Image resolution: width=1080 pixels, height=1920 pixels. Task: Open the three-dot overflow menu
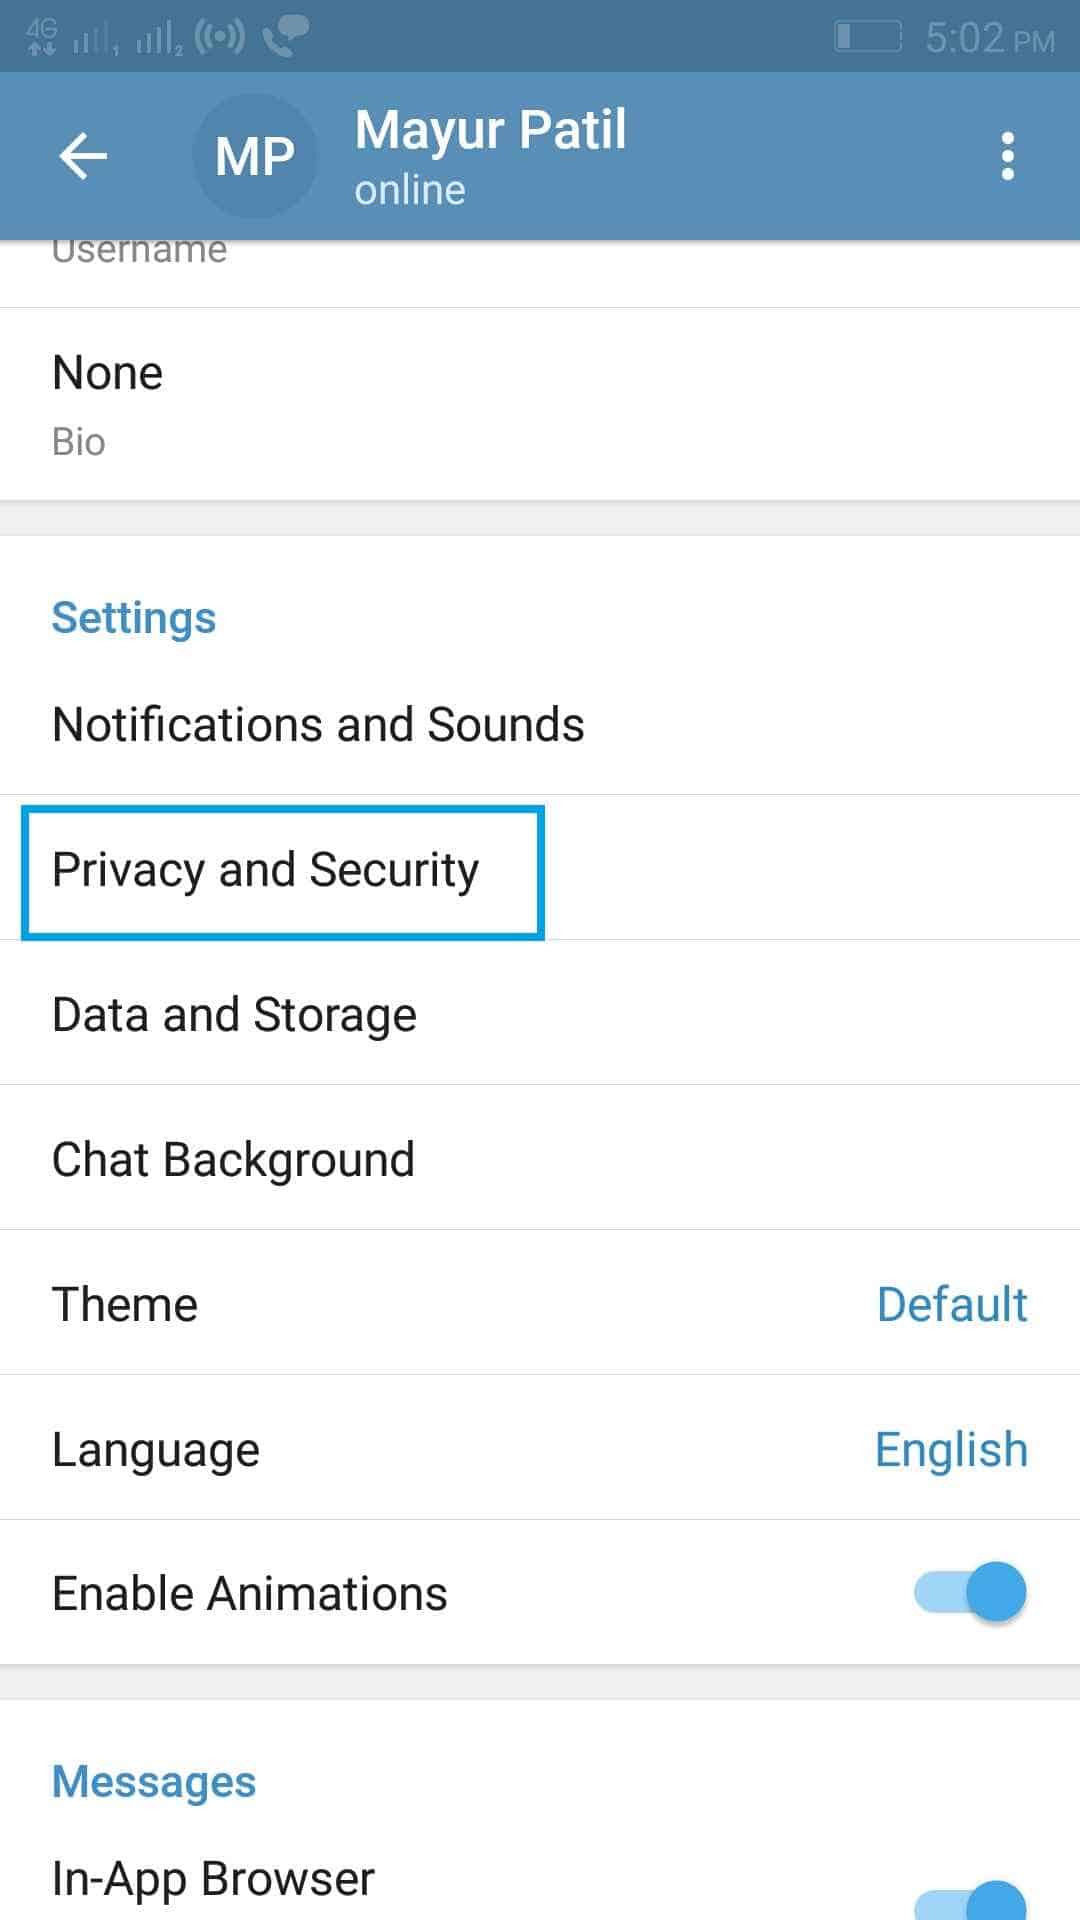point(1007,156)
